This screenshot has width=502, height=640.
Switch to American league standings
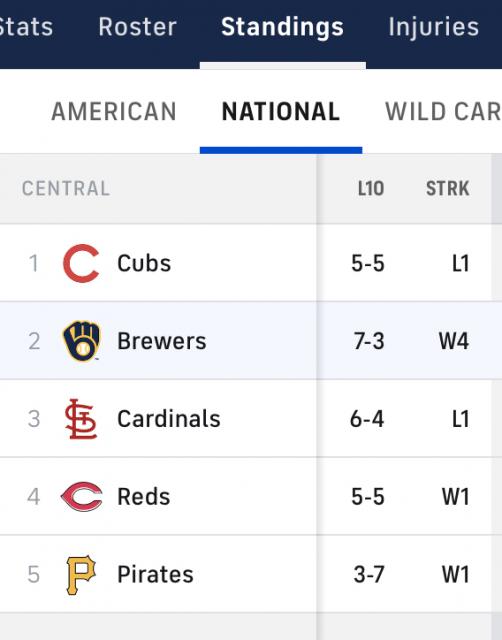pos(114,111)
